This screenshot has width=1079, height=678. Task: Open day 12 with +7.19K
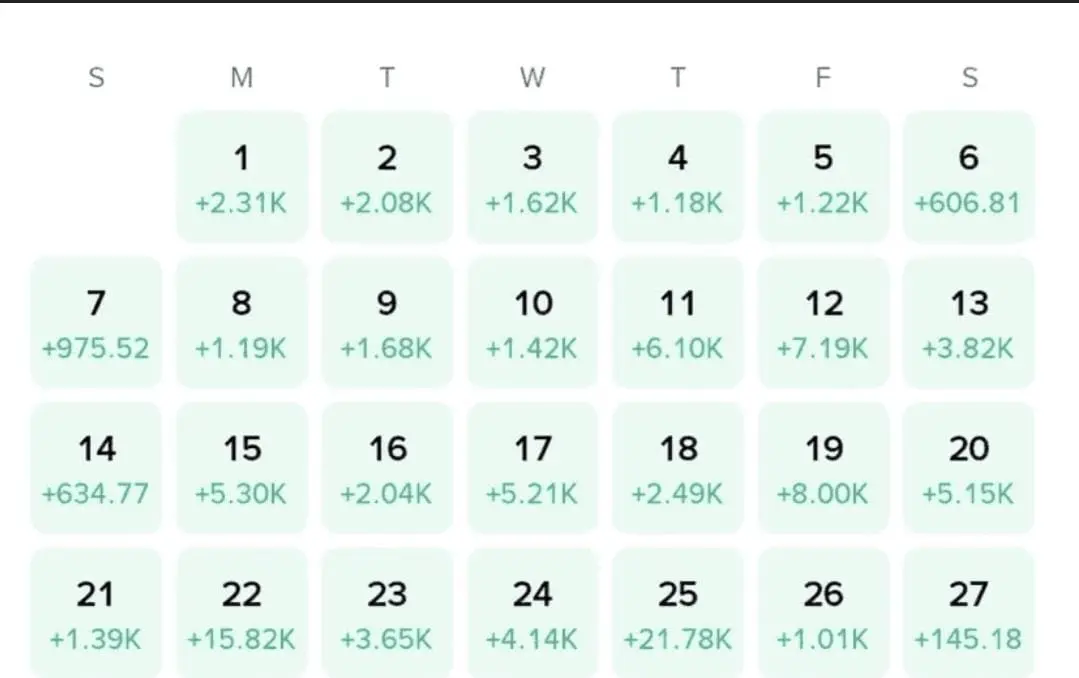[824, 323]
